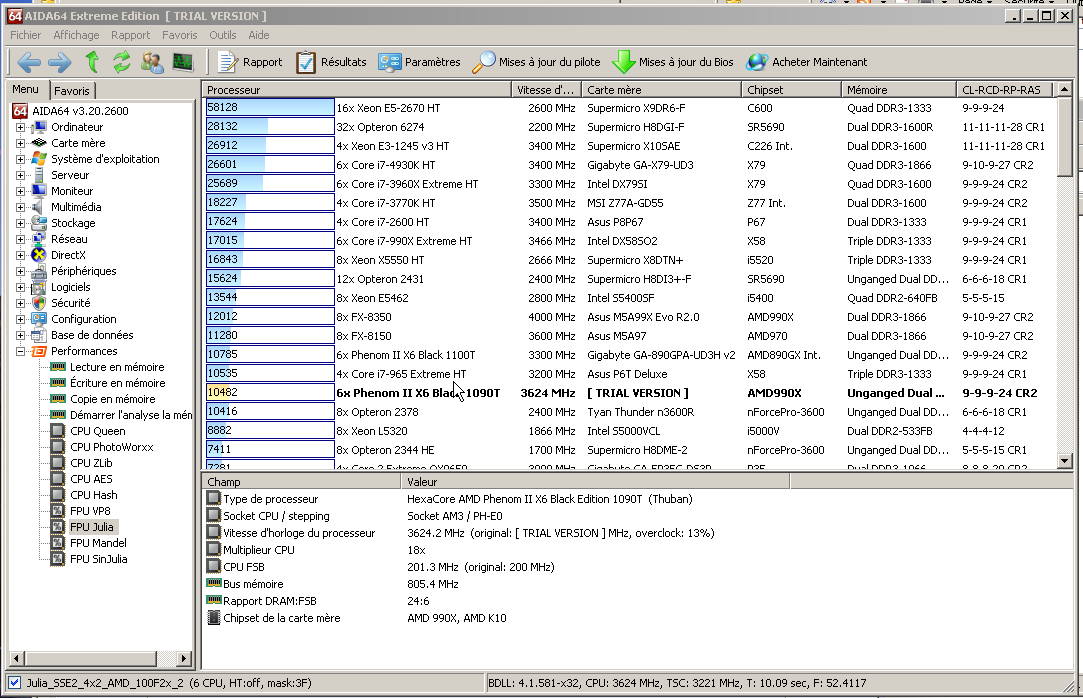1083x698 pixels.
Task: Select Écriture en mémoire benchmark
Action: pyautogui.click(x=117, y=383)
